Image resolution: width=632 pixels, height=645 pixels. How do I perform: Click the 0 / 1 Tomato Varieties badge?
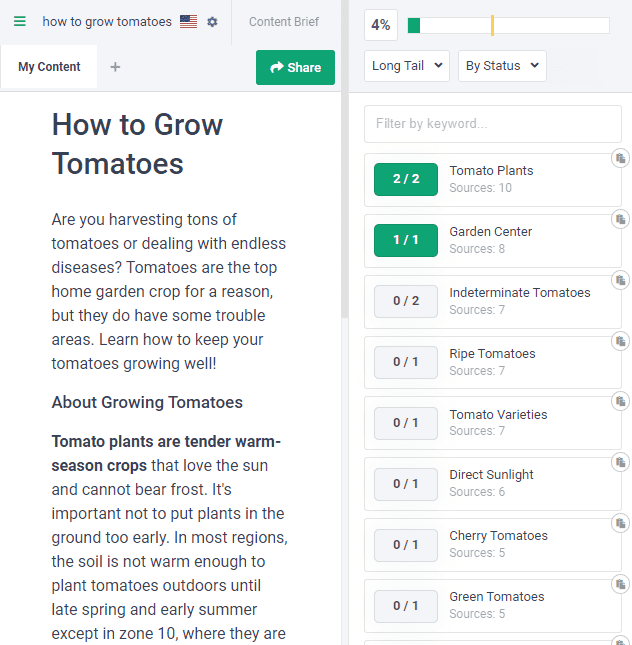pos(406,423)
